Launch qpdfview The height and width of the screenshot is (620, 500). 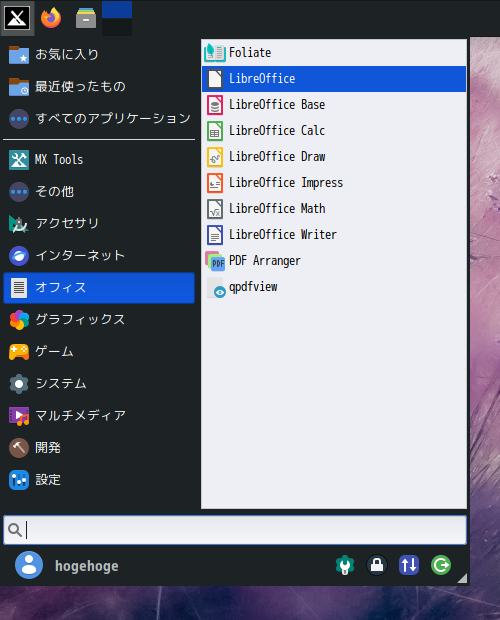(x=334, y=287)
